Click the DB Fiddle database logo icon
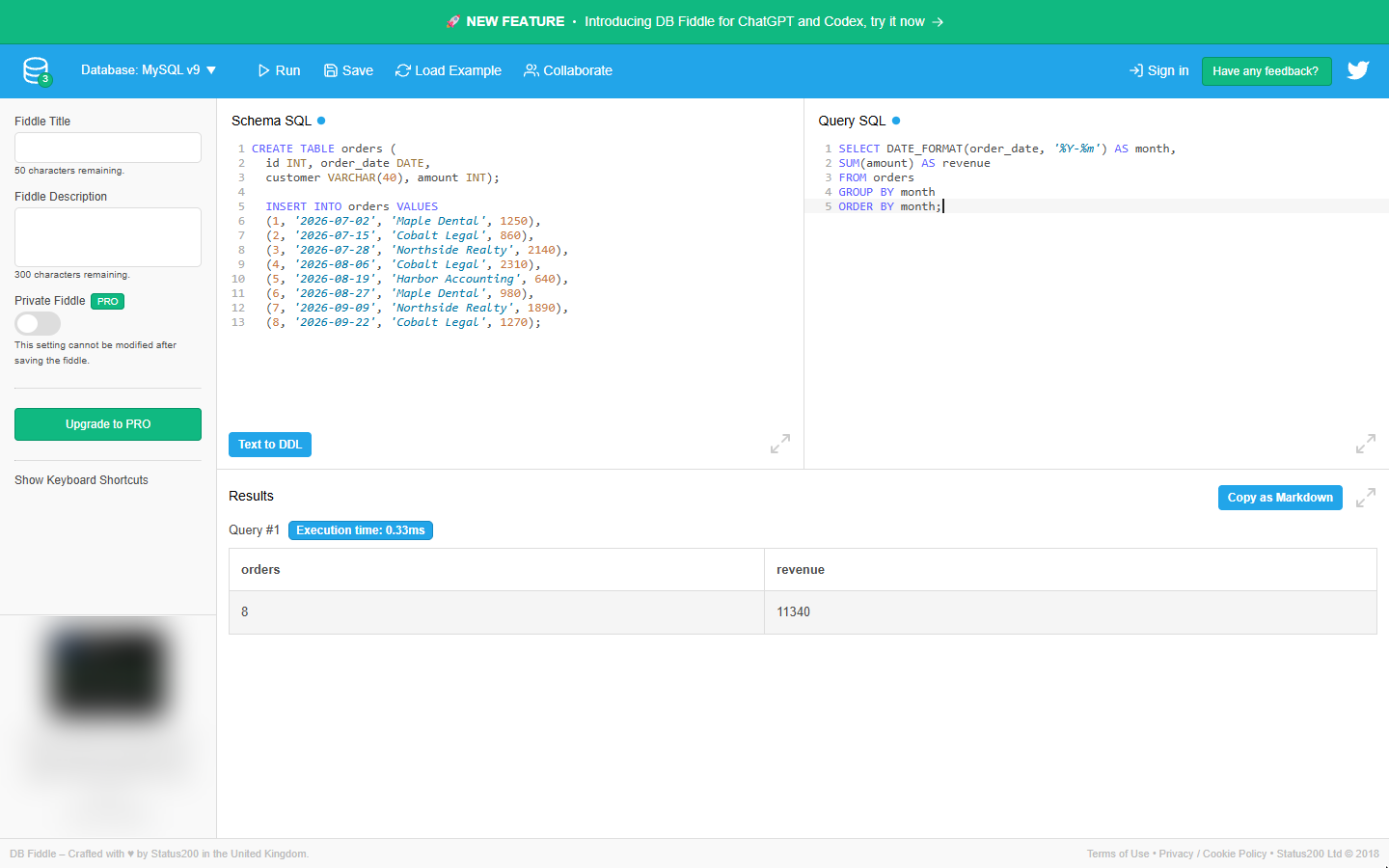Viewport: 1389px width, 868px height. pyautogui.click(x=37, y=71)
